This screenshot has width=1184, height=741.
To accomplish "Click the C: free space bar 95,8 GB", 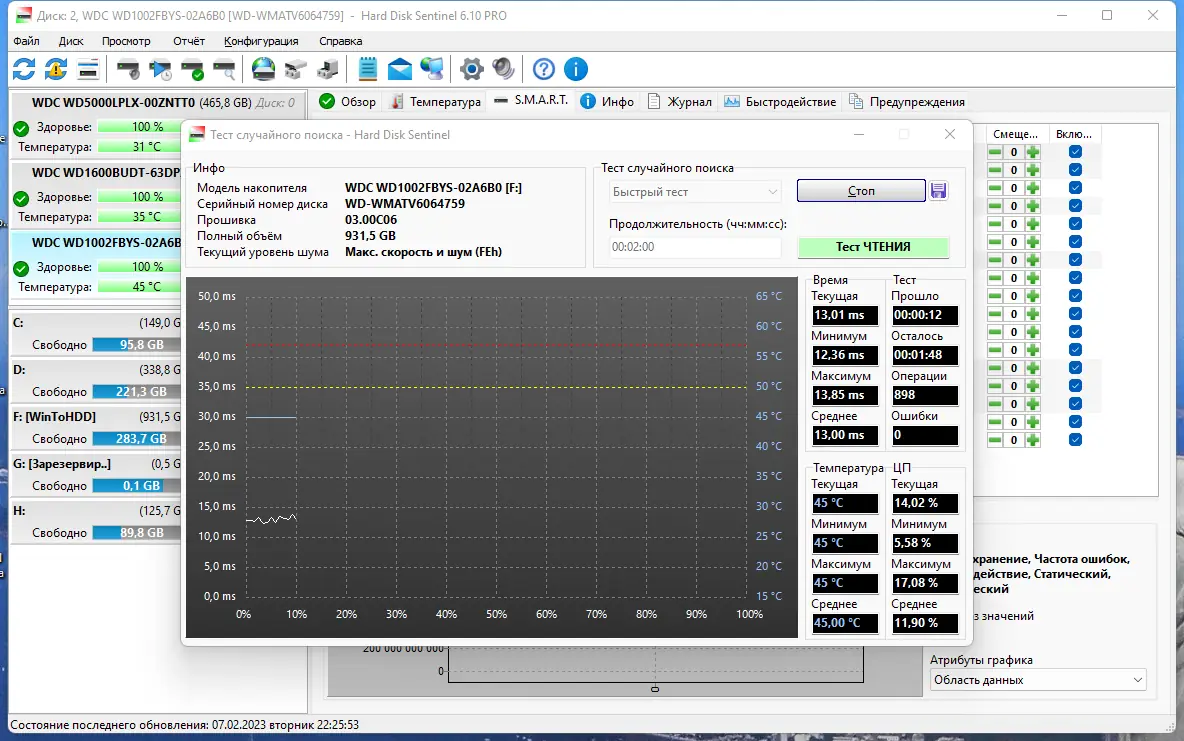I will tap(137, 344).
